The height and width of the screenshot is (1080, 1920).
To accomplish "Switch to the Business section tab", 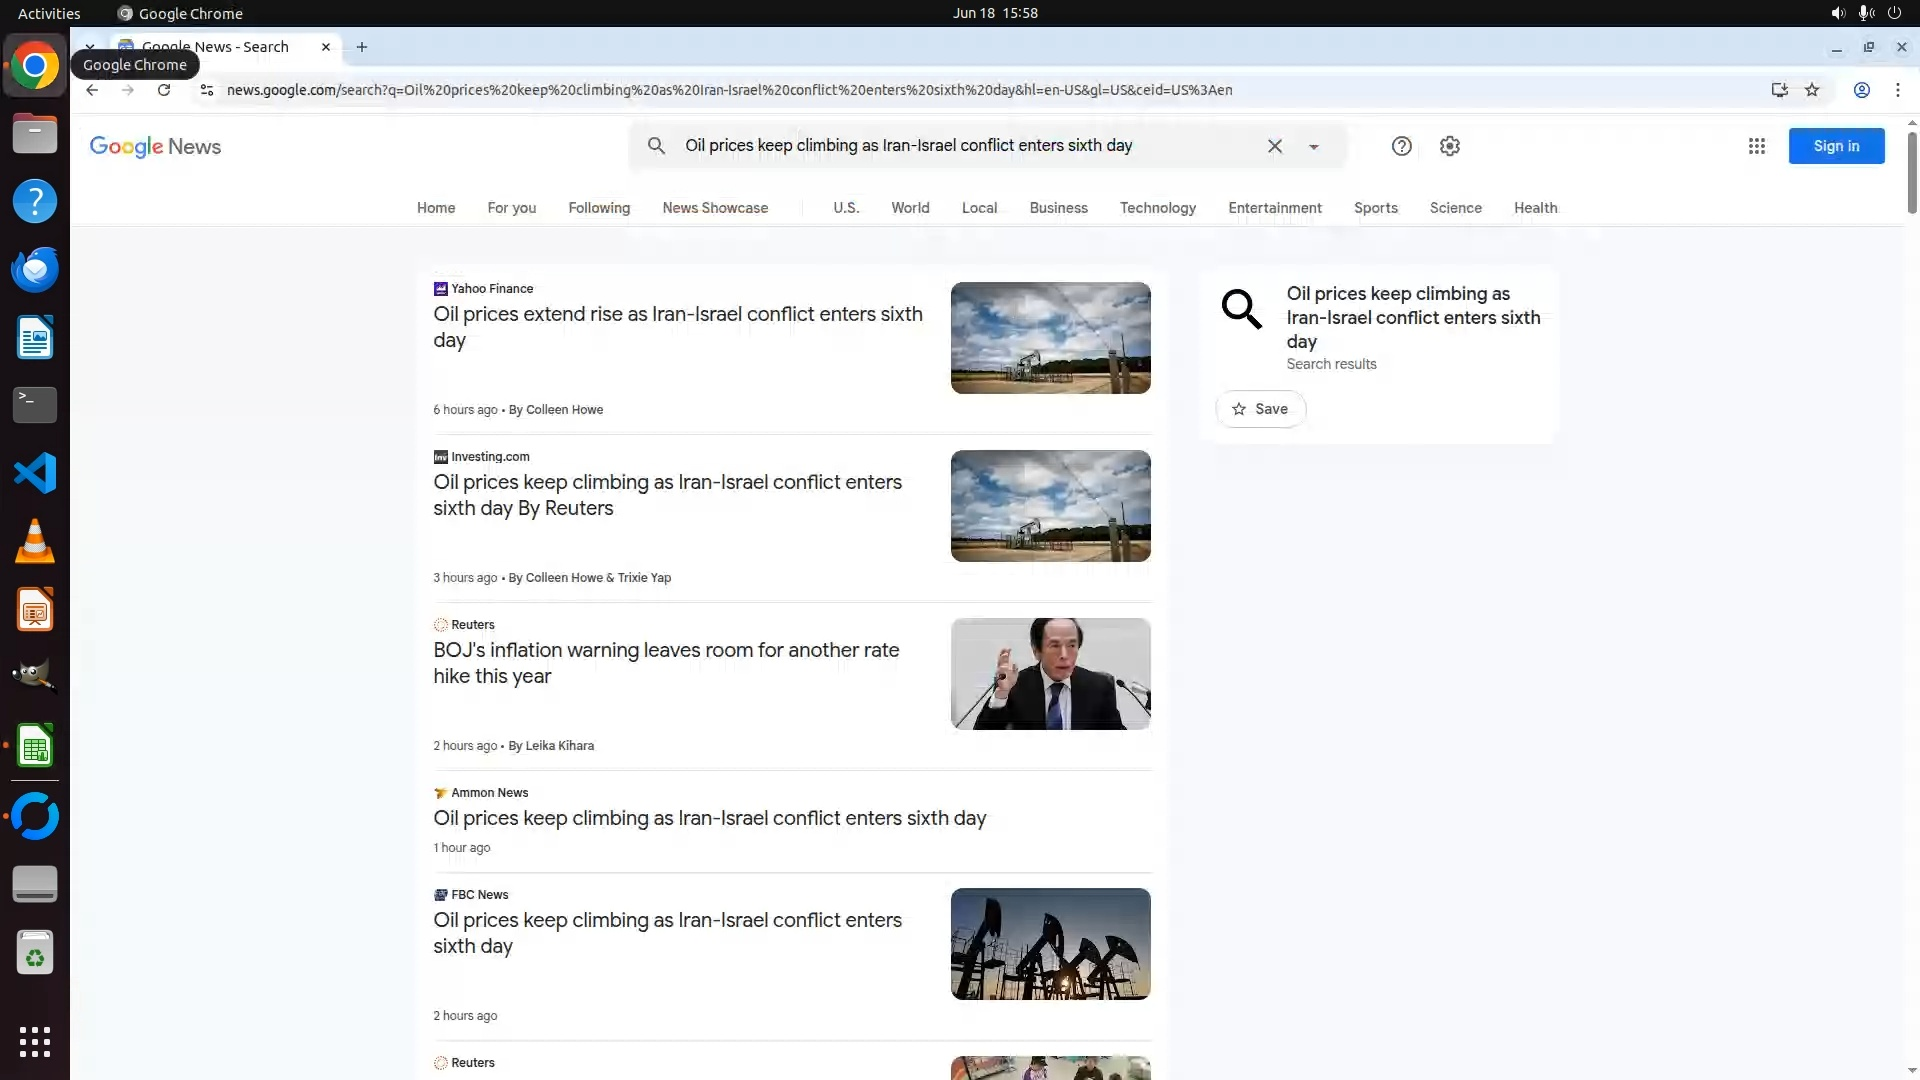I will (1058, 208).
